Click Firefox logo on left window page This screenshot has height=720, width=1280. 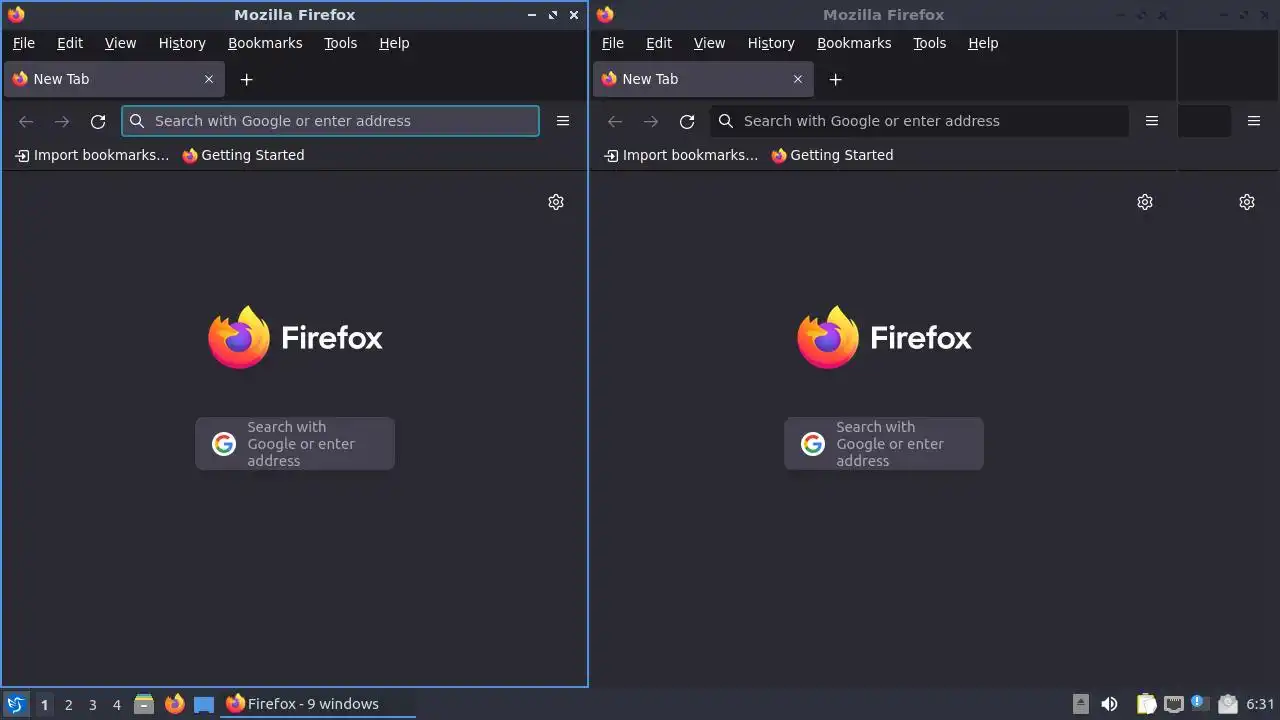pyautogui.click(x=295, y=338)
